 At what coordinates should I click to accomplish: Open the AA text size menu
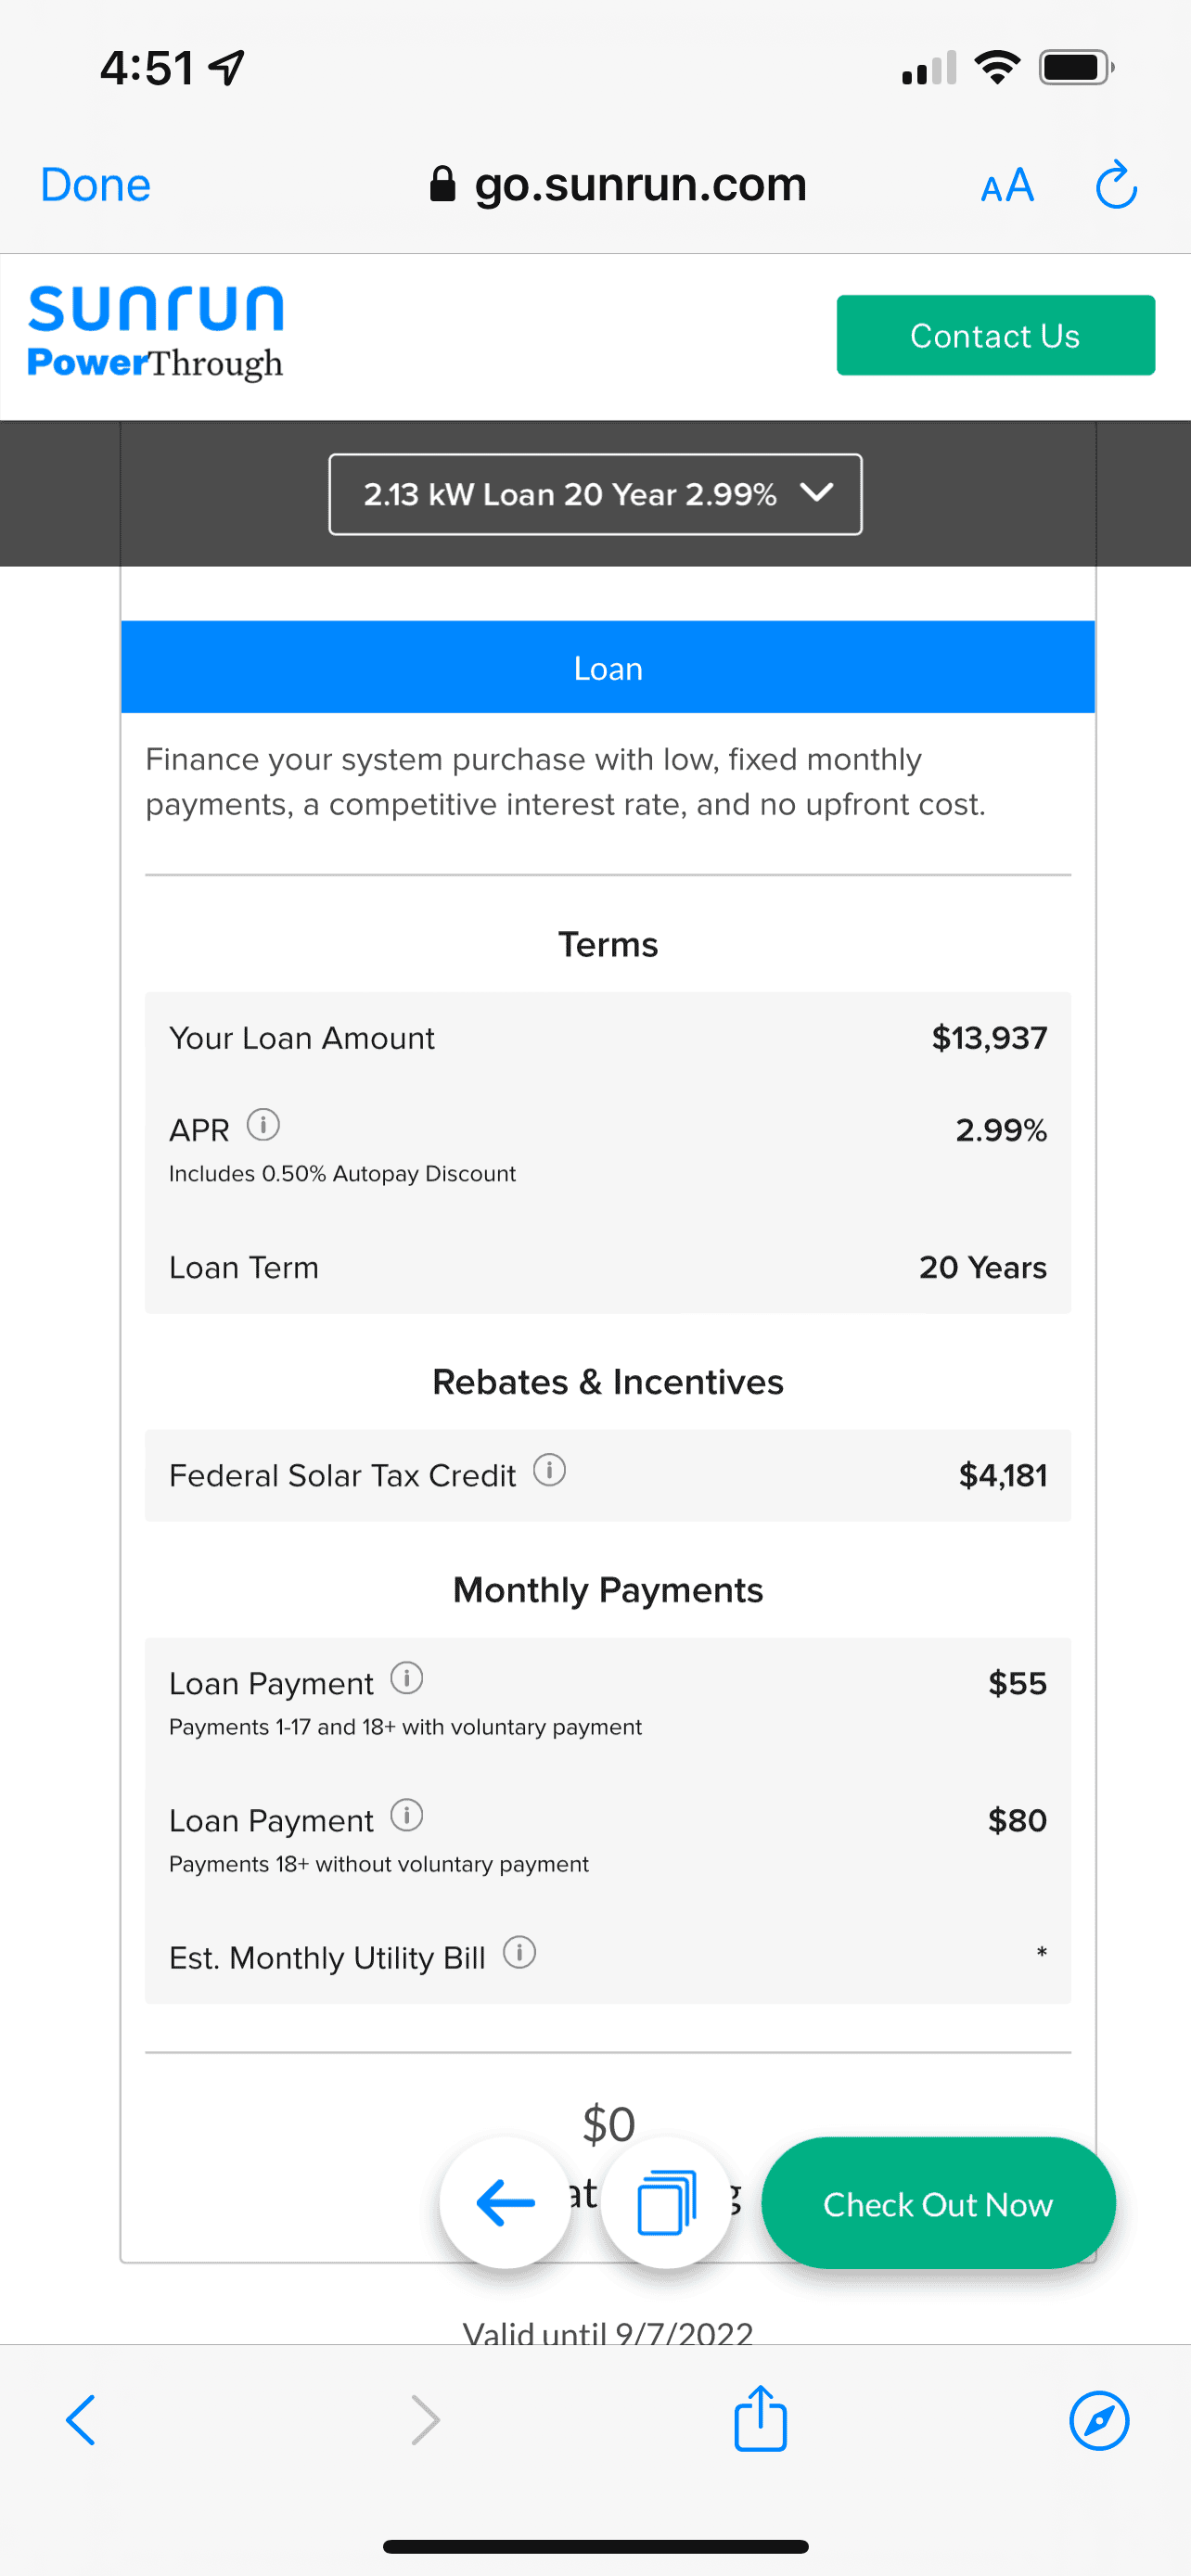(1007, 186)
